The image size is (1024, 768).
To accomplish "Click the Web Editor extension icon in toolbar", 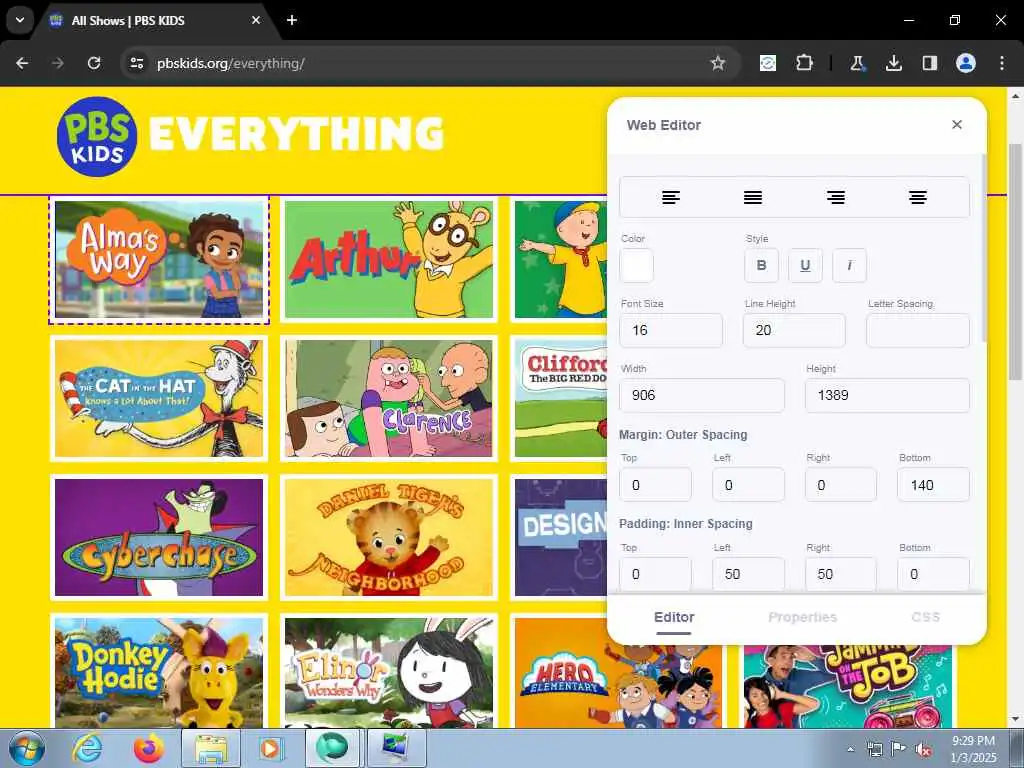I will coord(768,63).
